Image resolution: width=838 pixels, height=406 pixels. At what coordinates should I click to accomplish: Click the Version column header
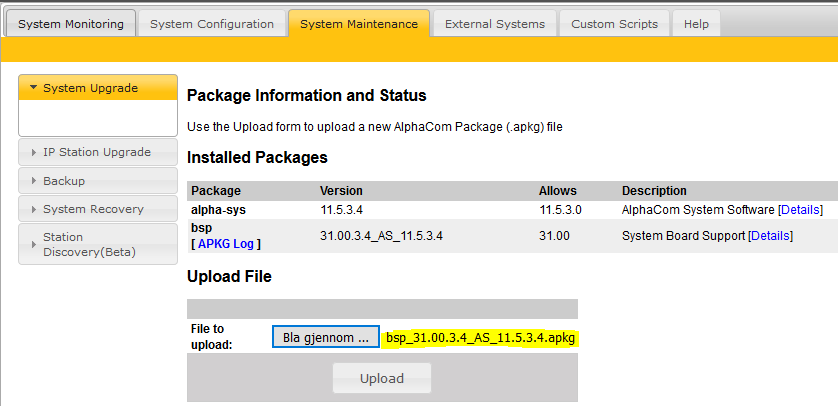coord(341,191)
